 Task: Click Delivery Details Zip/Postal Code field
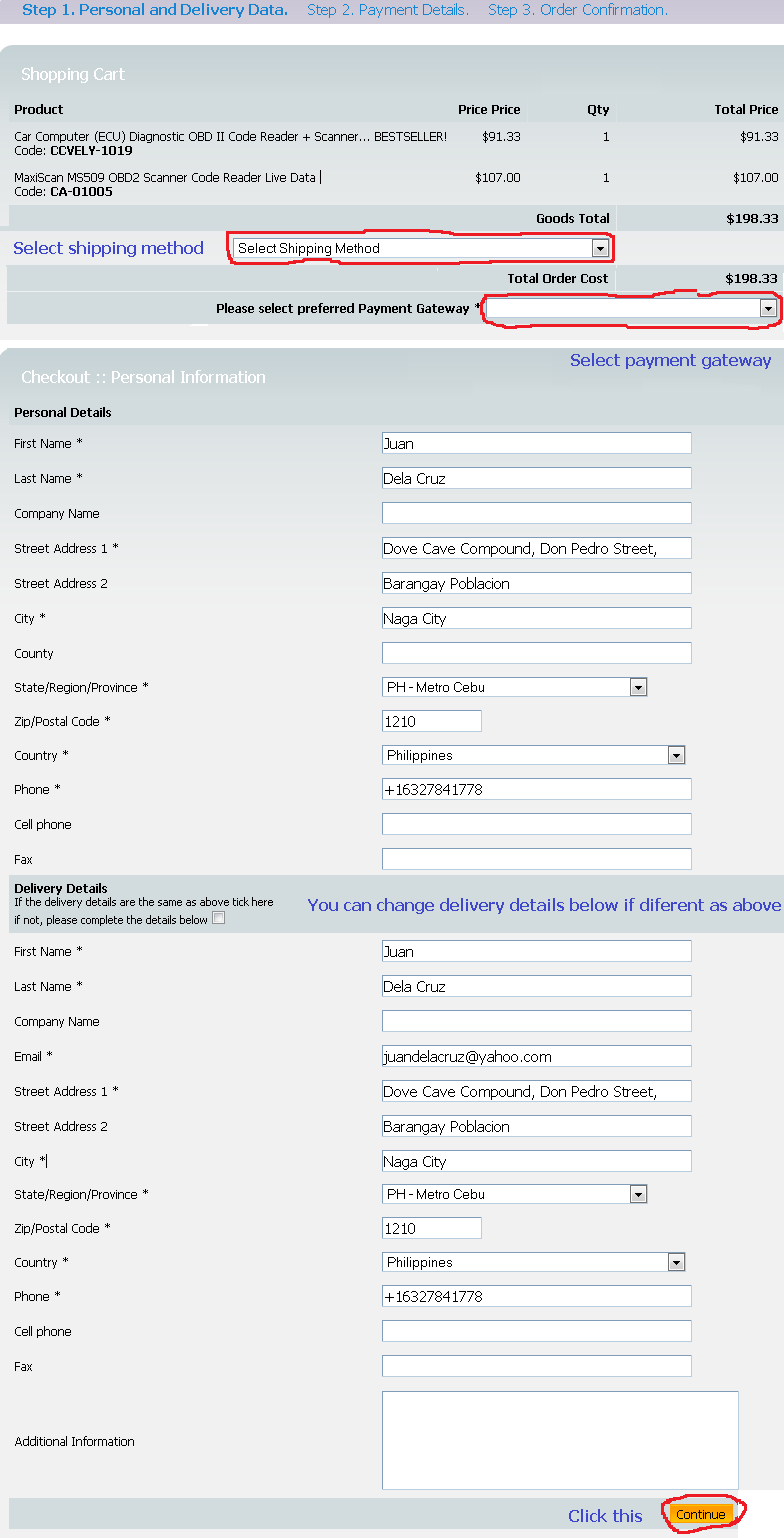pos(432,1228)
